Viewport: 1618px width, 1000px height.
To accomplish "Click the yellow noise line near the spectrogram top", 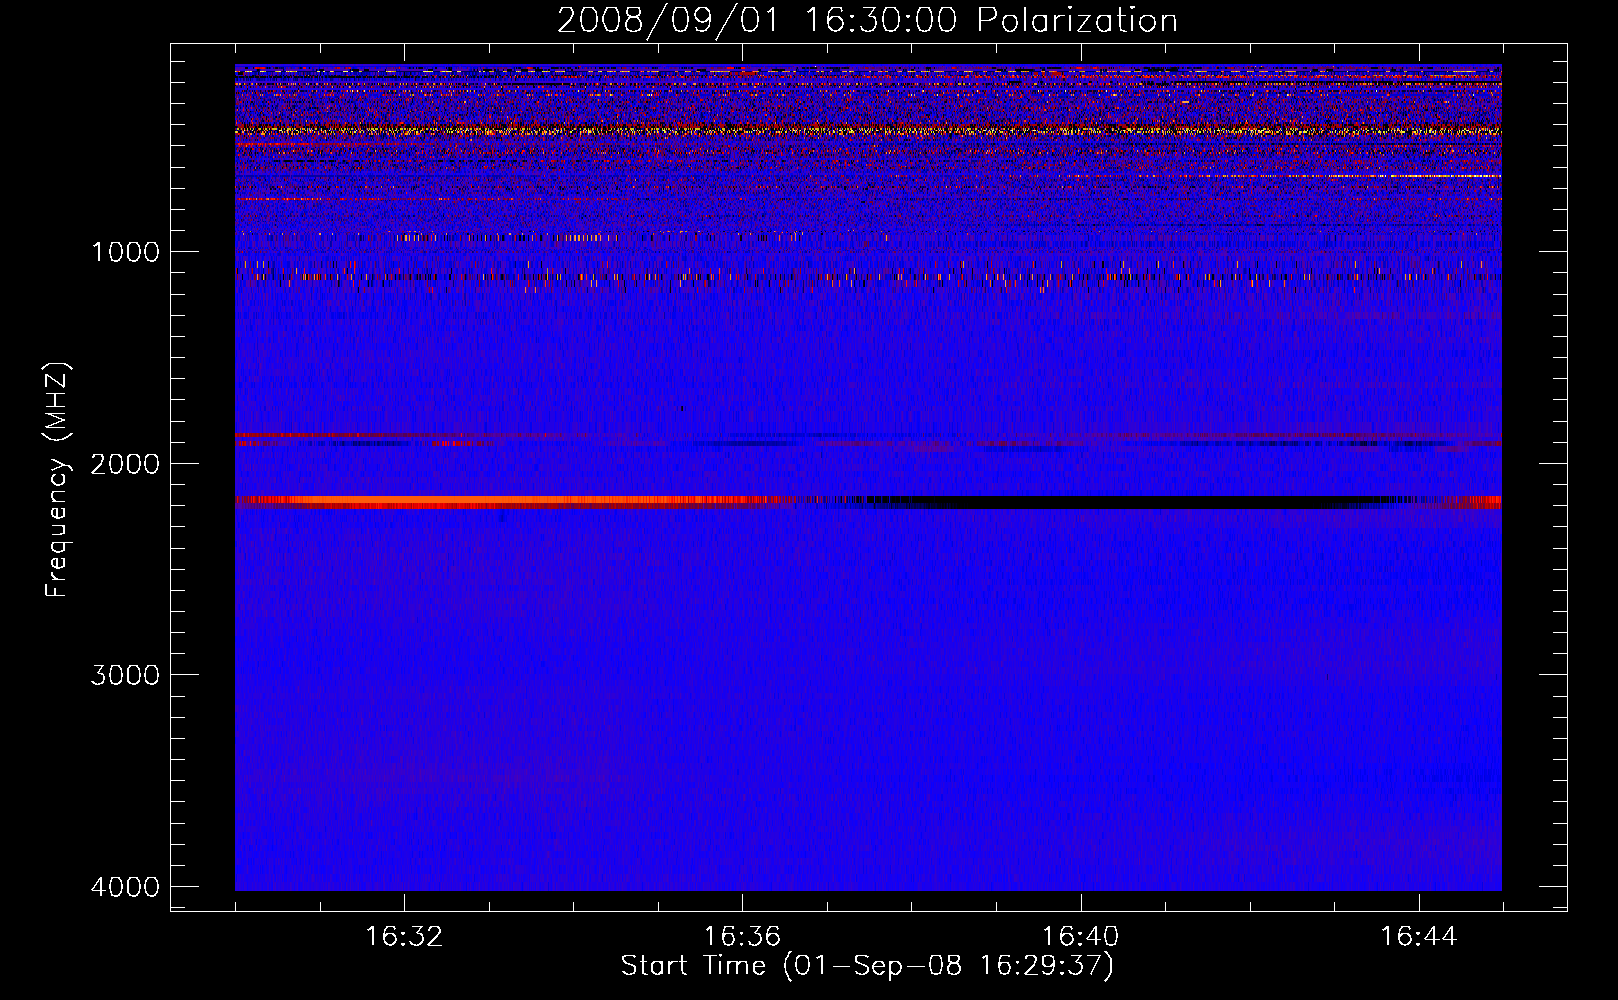I will click(868, 131).
